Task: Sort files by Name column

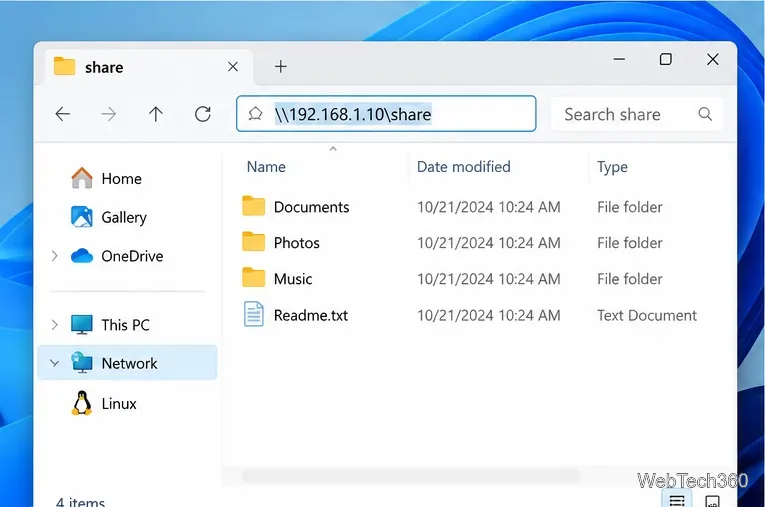Action: click(x=266, y=167)
